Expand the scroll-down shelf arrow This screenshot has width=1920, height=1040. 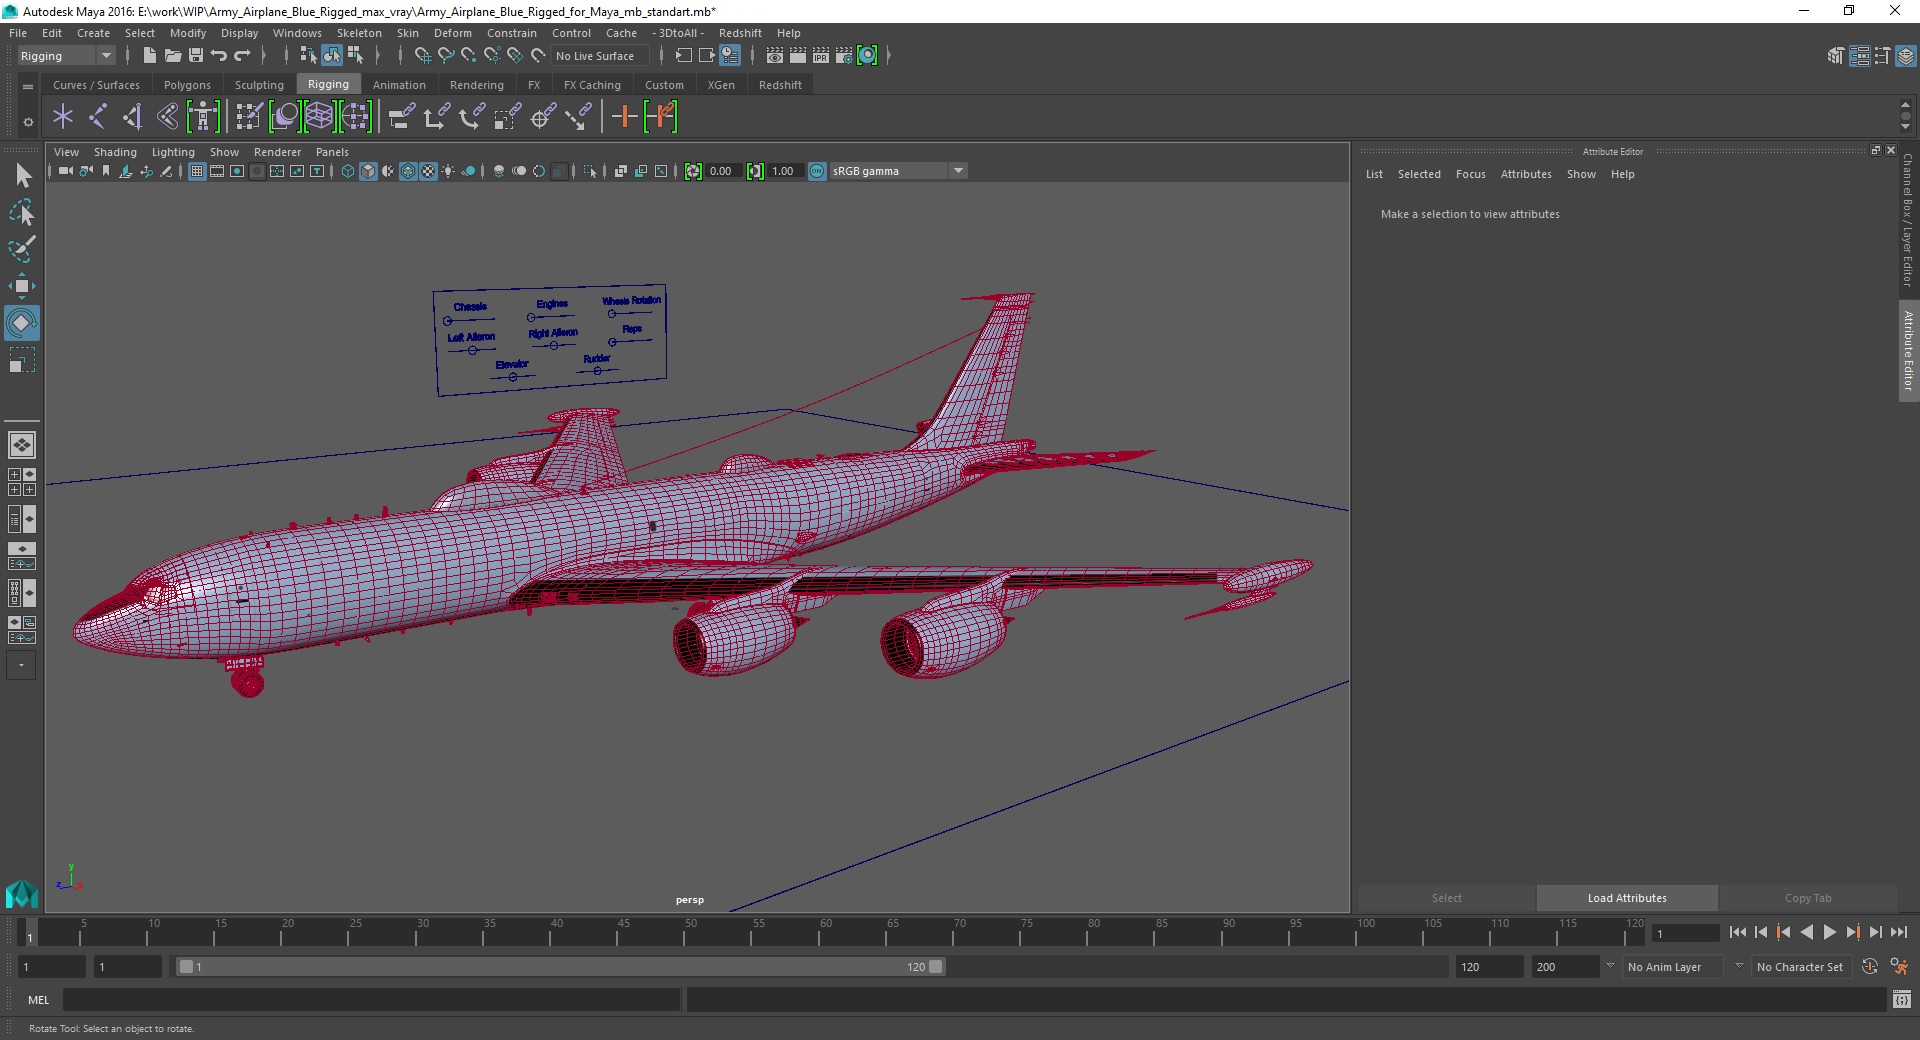pyautogui.click(x=1905, y=127)
